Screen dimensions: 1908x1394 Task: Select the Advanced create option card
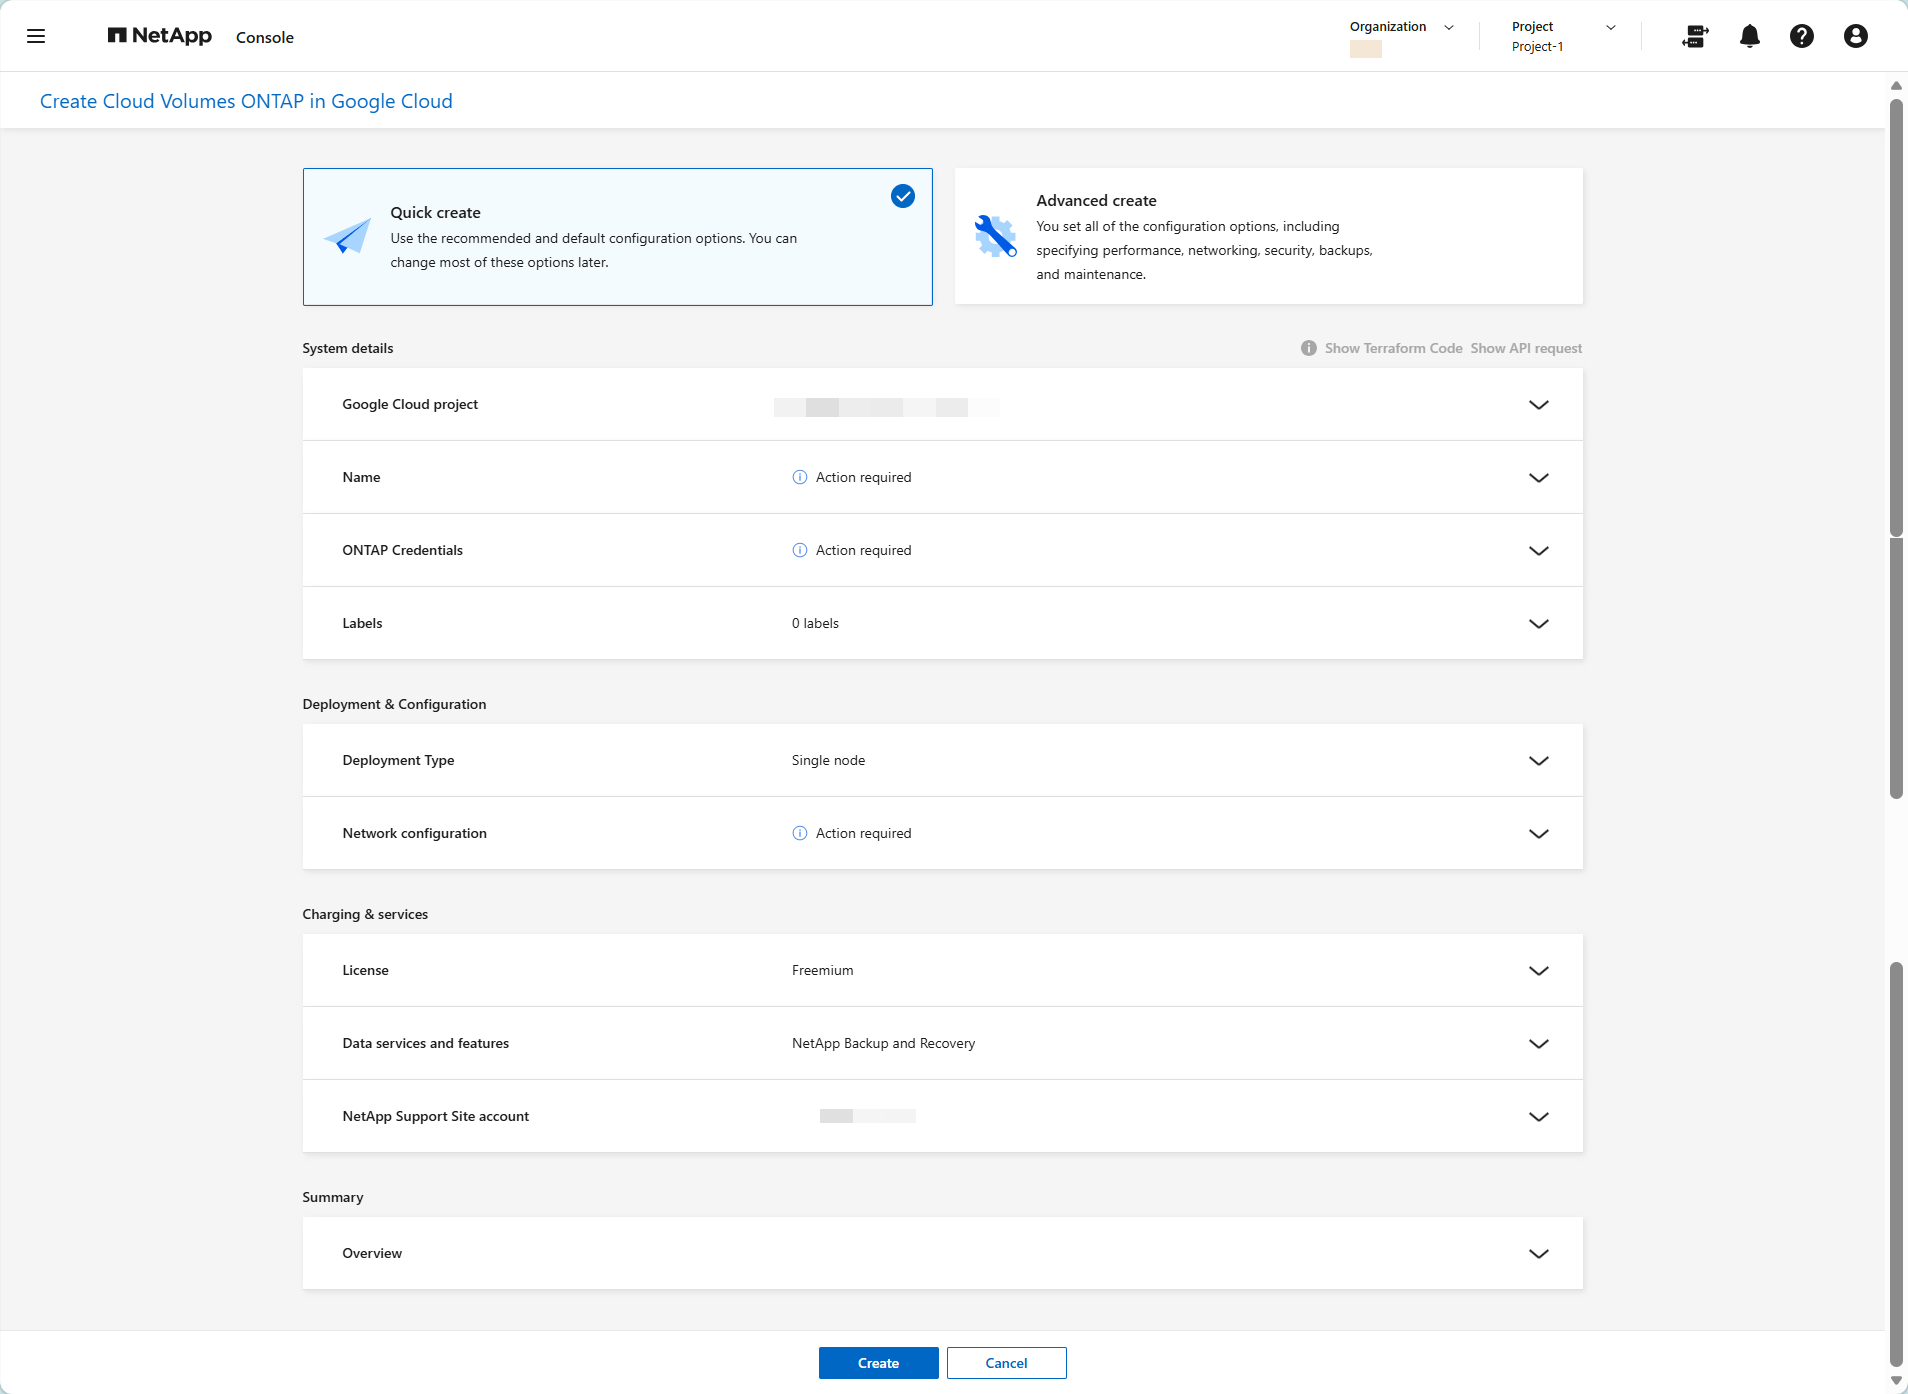point(1268,236)
